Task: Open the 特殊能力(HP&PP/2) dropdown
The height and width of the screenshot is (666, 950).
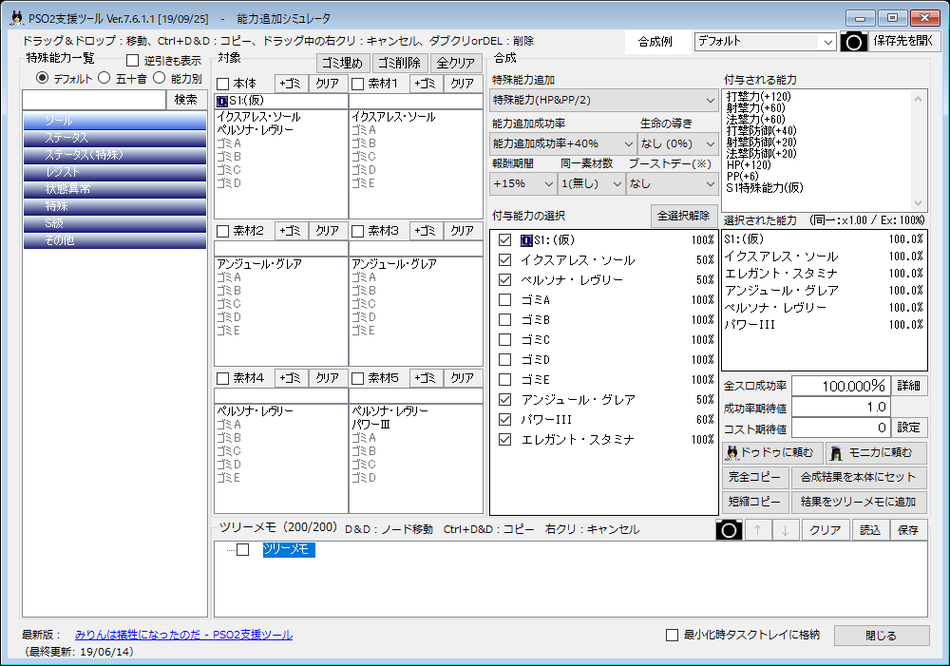Action: coord(604,99)
